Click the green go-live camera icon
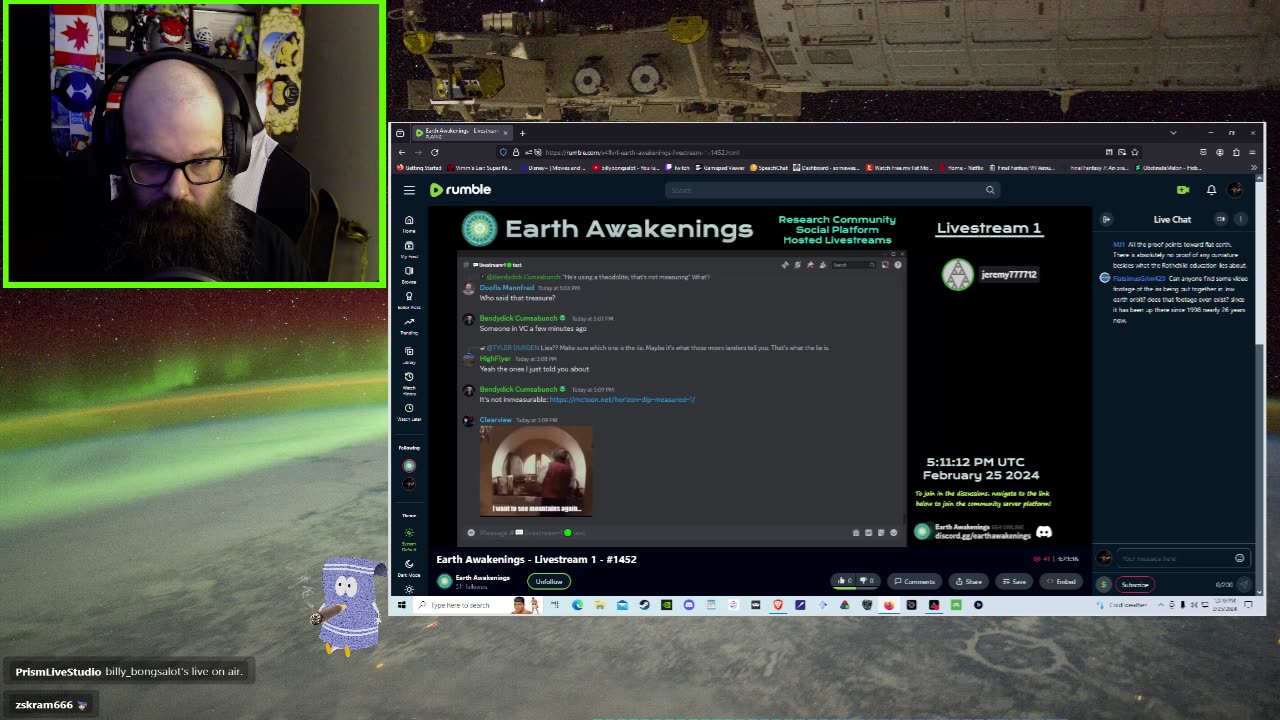 tap(1183, 190)
